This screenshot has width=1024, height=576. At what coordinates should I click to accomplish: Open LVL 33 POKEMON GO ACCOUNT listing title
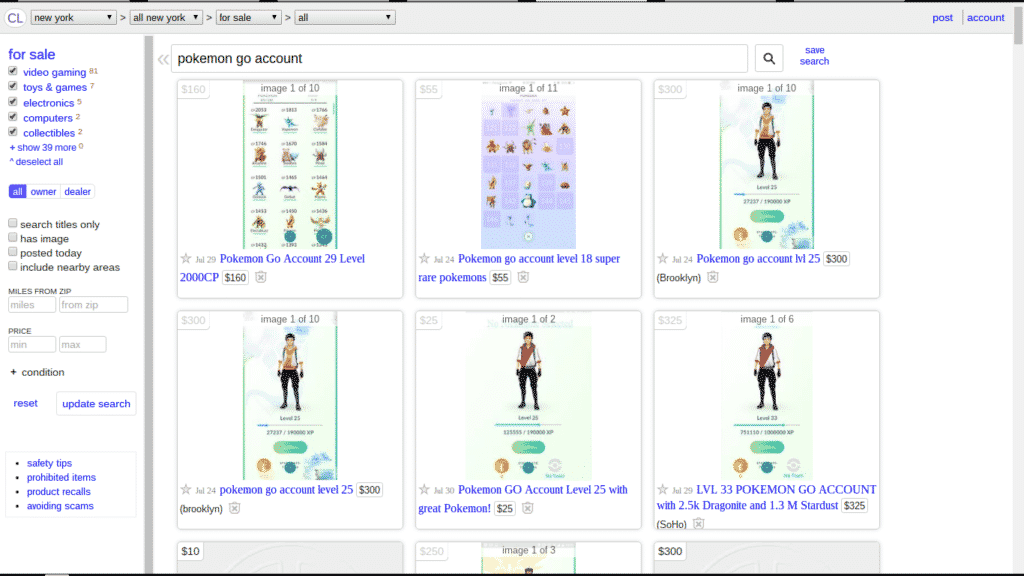tap(767, 497)
